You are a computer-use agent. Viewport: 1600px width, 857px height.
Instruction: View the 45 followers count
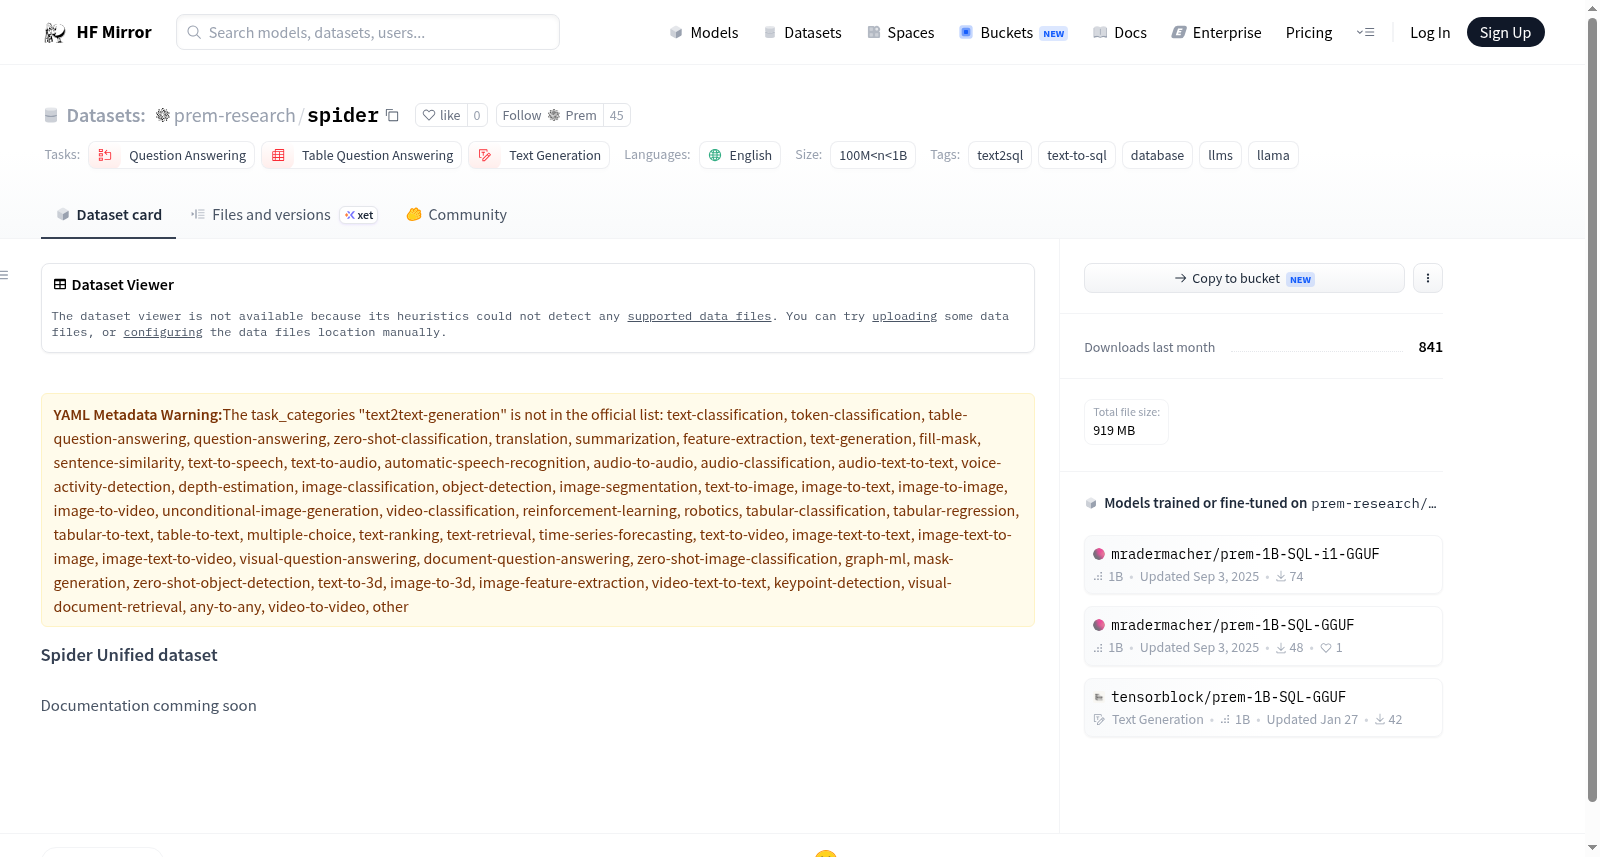pos(617,115)
